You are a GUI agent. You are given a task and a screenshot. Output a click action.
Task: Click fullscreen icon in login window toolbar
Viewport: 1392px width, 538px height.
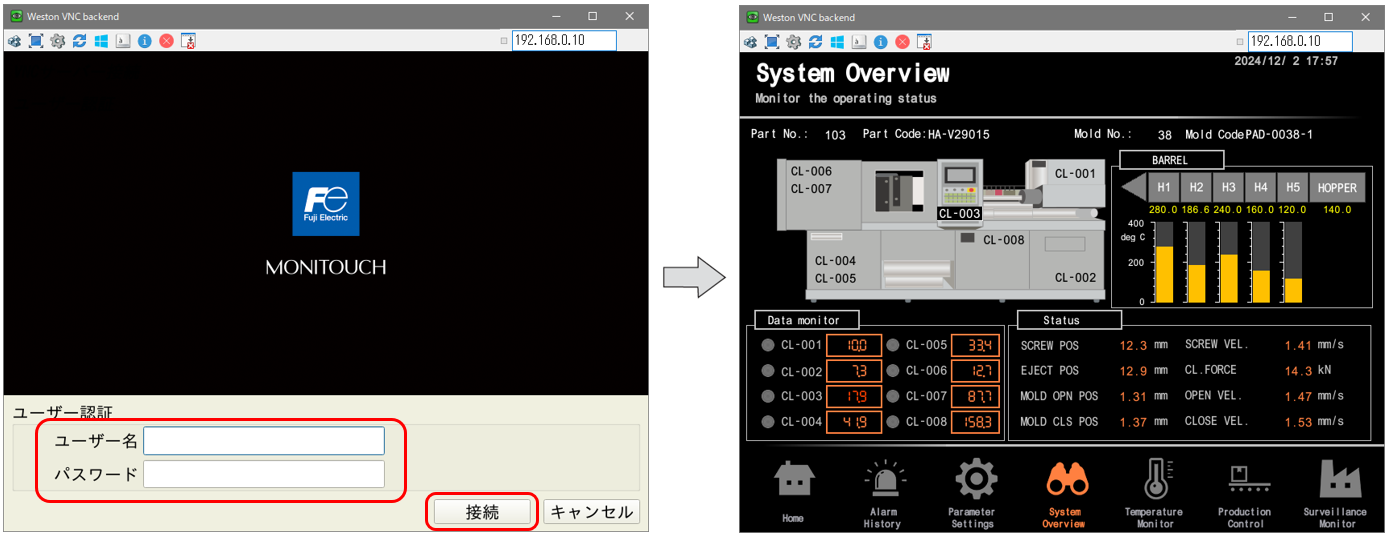36,41
